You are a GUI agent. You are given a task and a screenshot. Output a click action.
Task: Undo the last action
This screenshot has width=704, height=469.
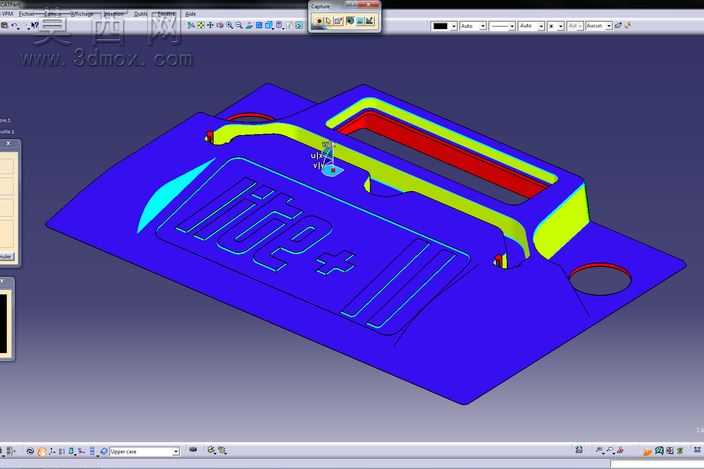[x=15, y=26]
